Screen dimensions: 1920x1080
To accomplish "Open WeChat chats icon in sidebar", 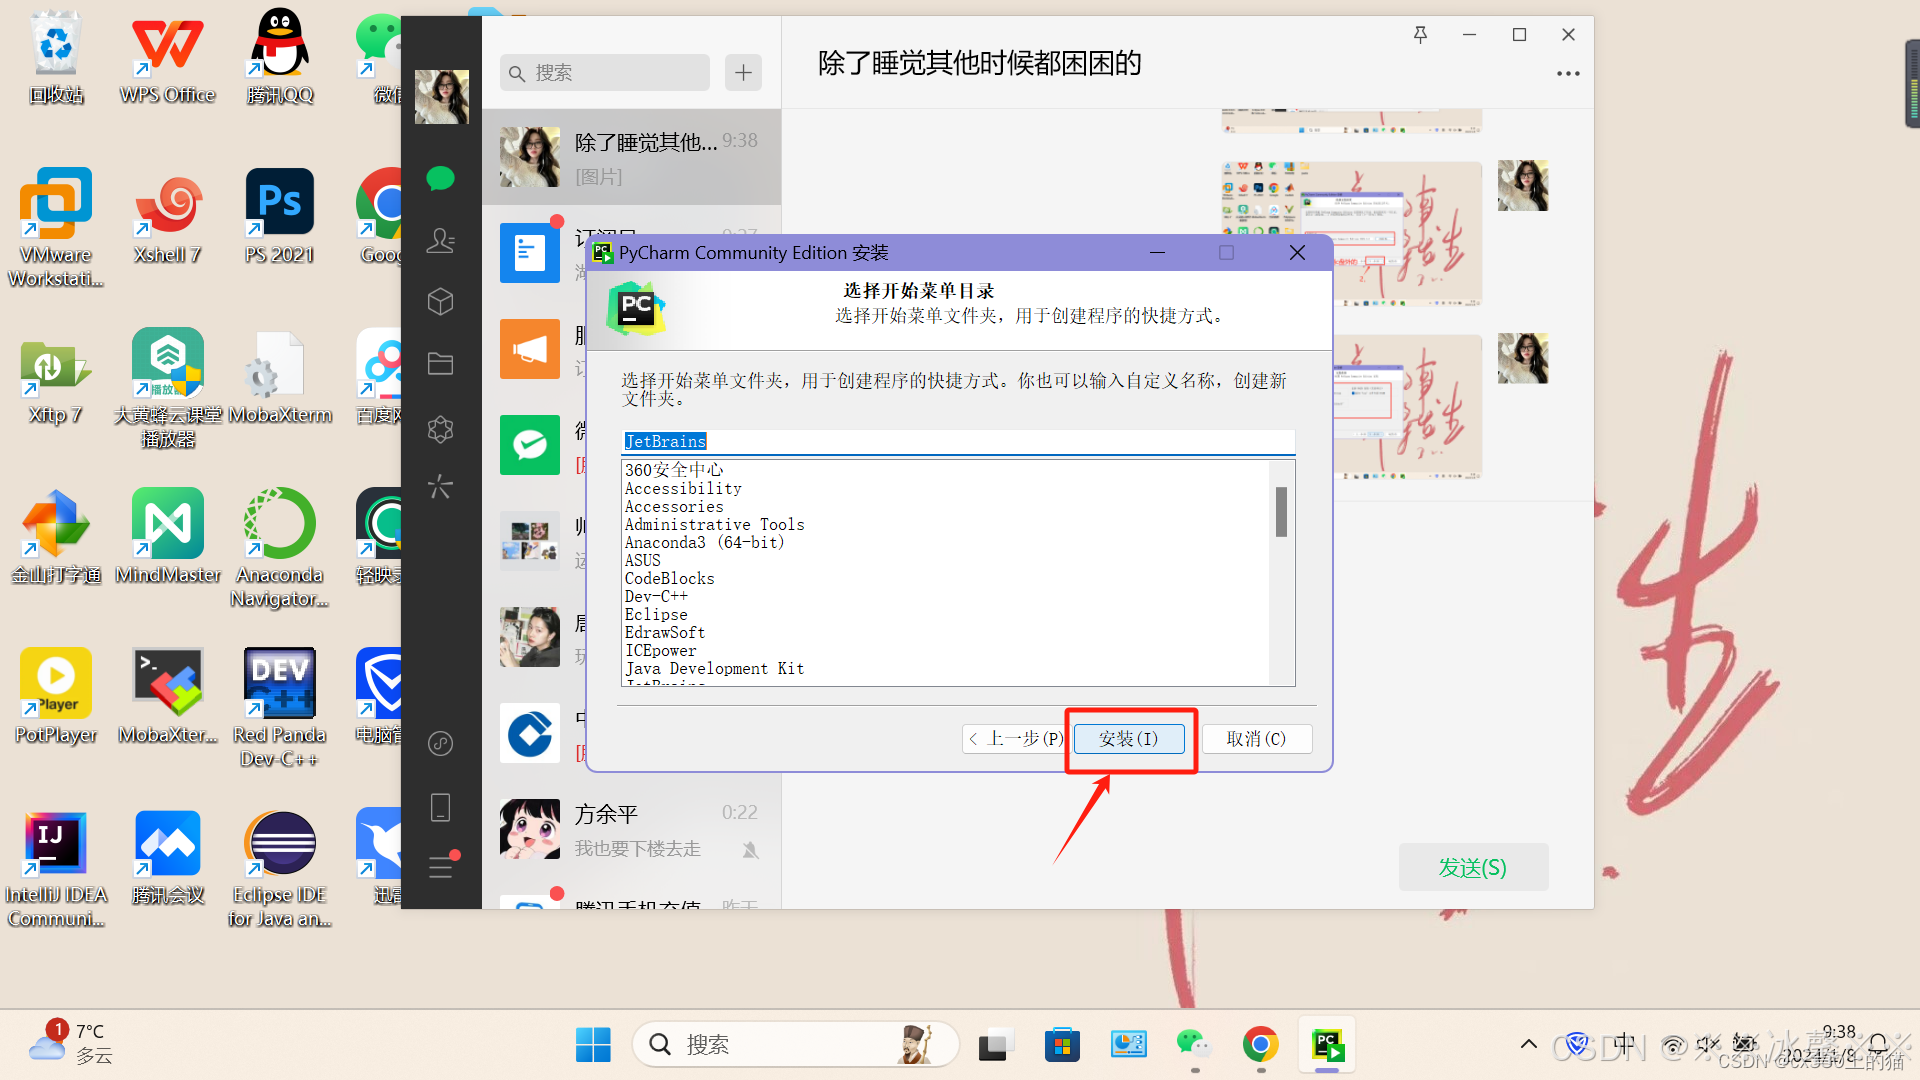I will [440, 179].
